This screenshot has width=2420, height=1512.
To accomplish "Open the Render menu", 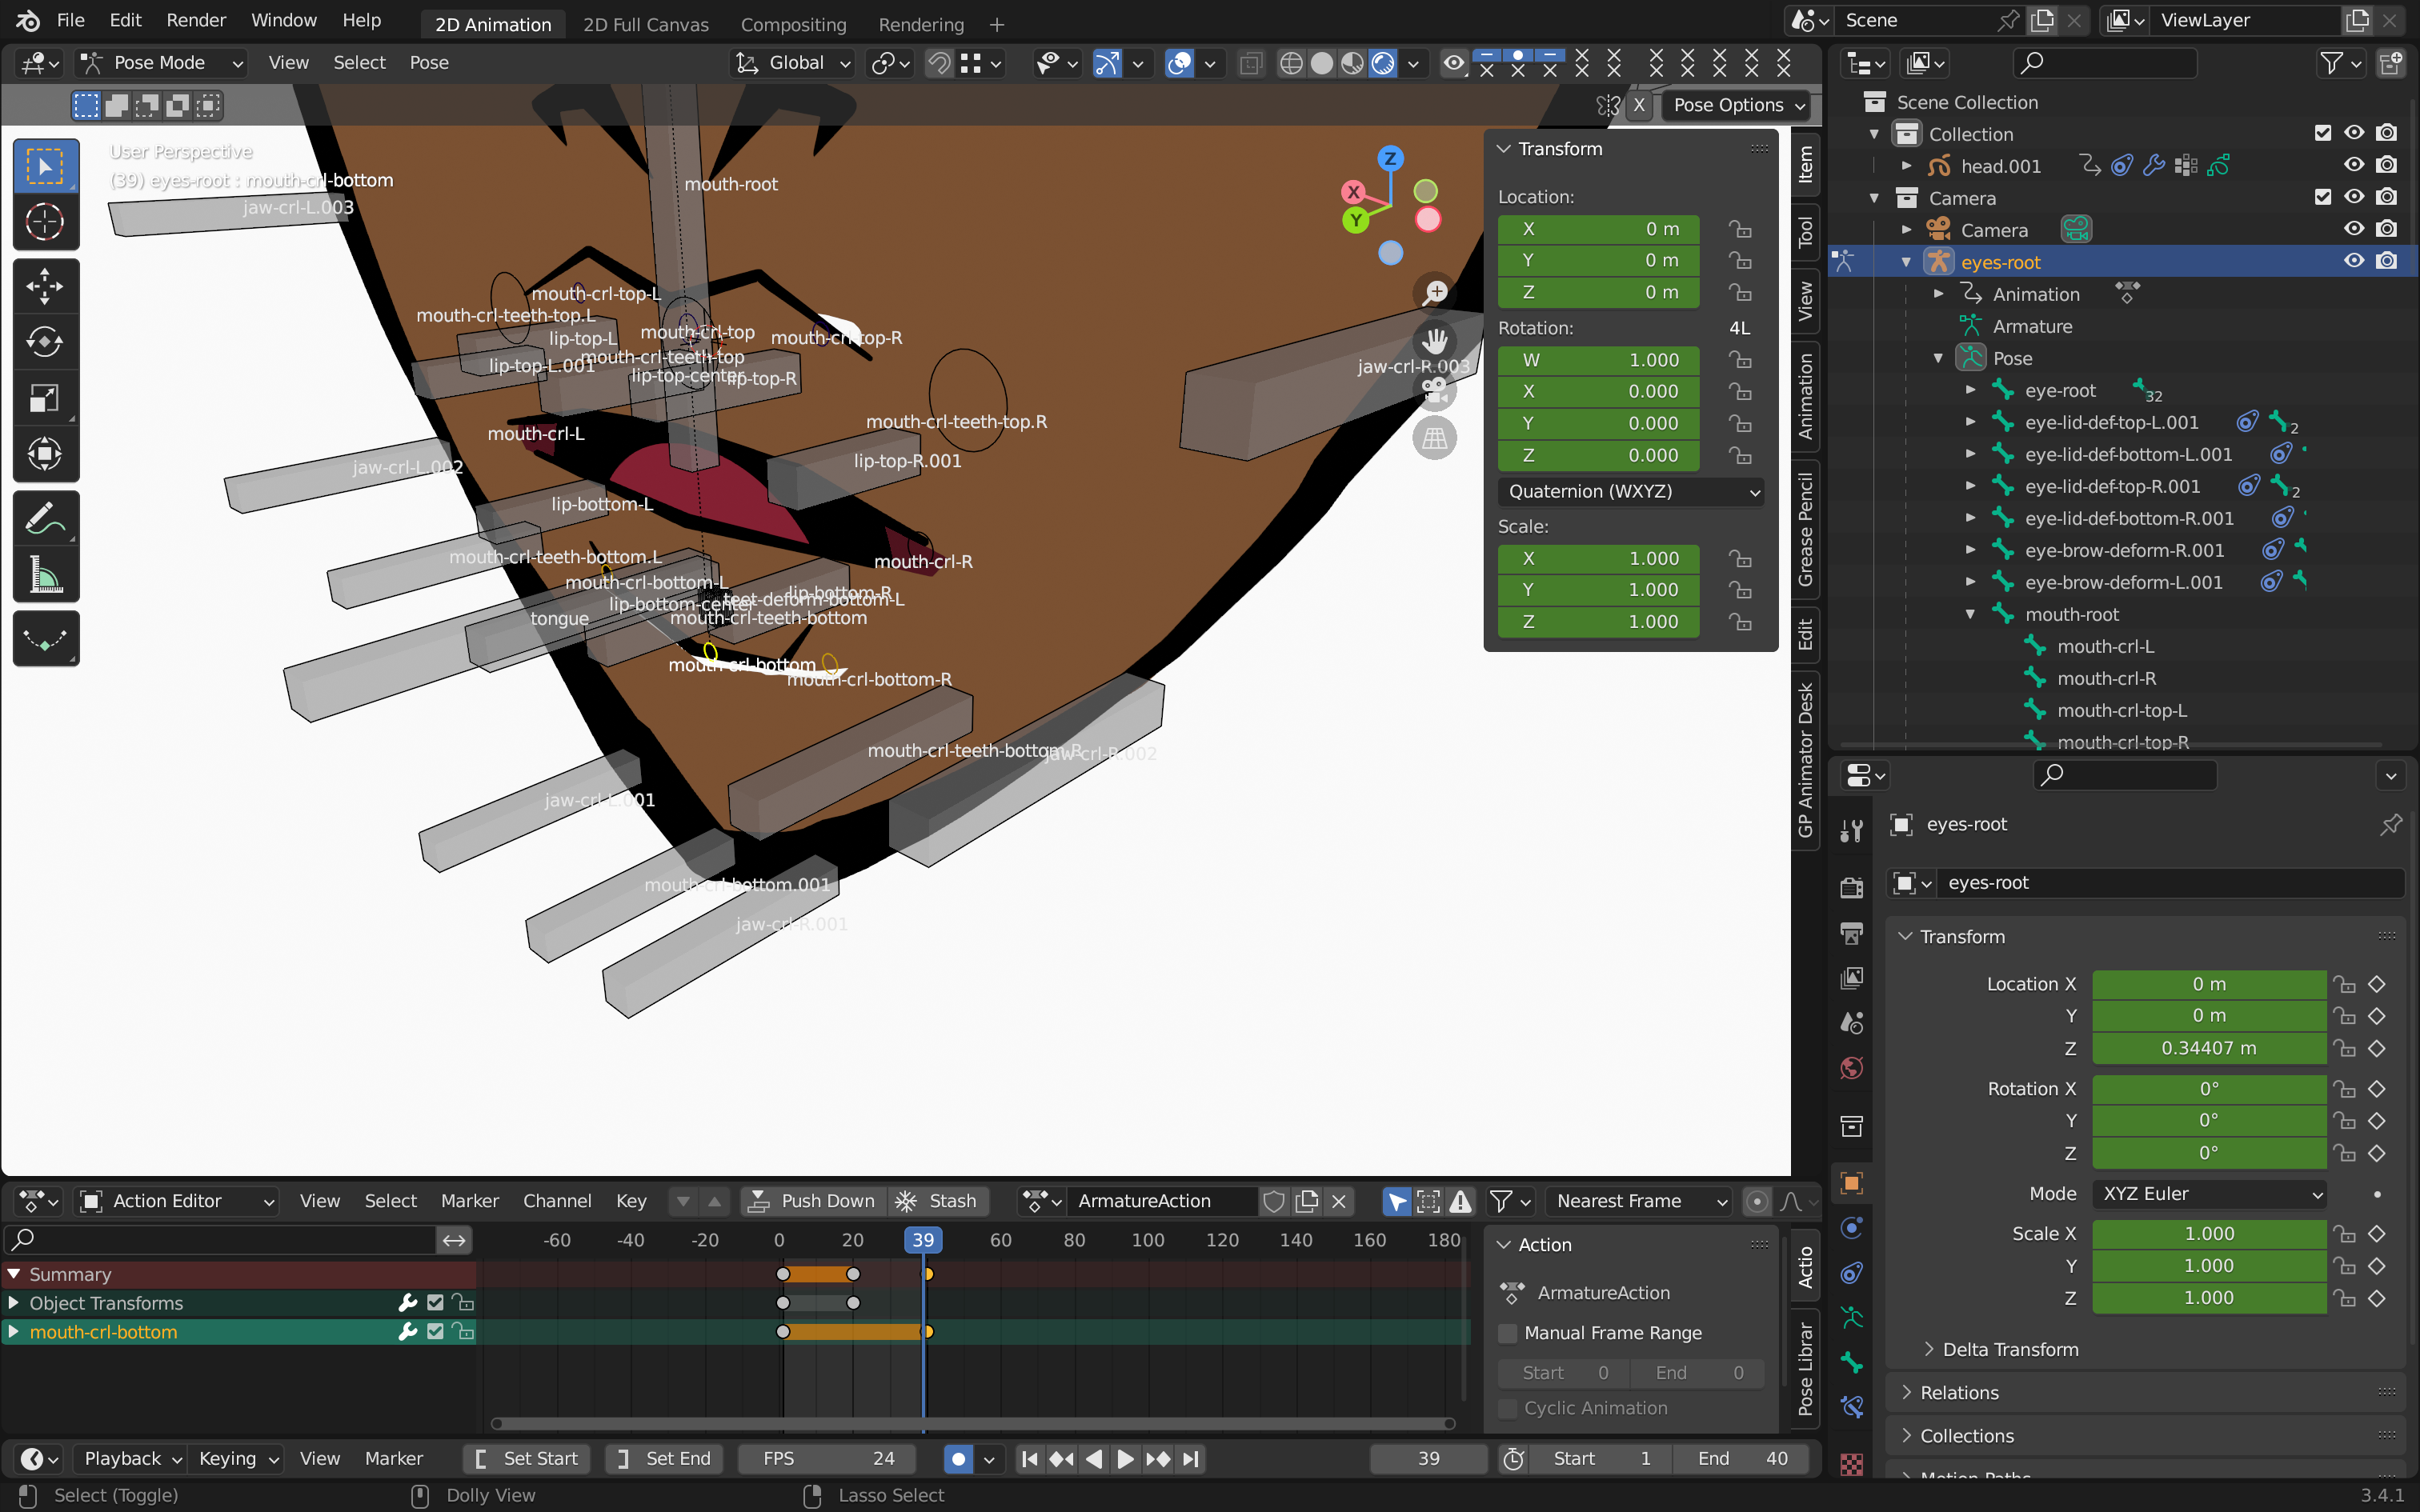I will pyautogui.click(x=196, y=20).
